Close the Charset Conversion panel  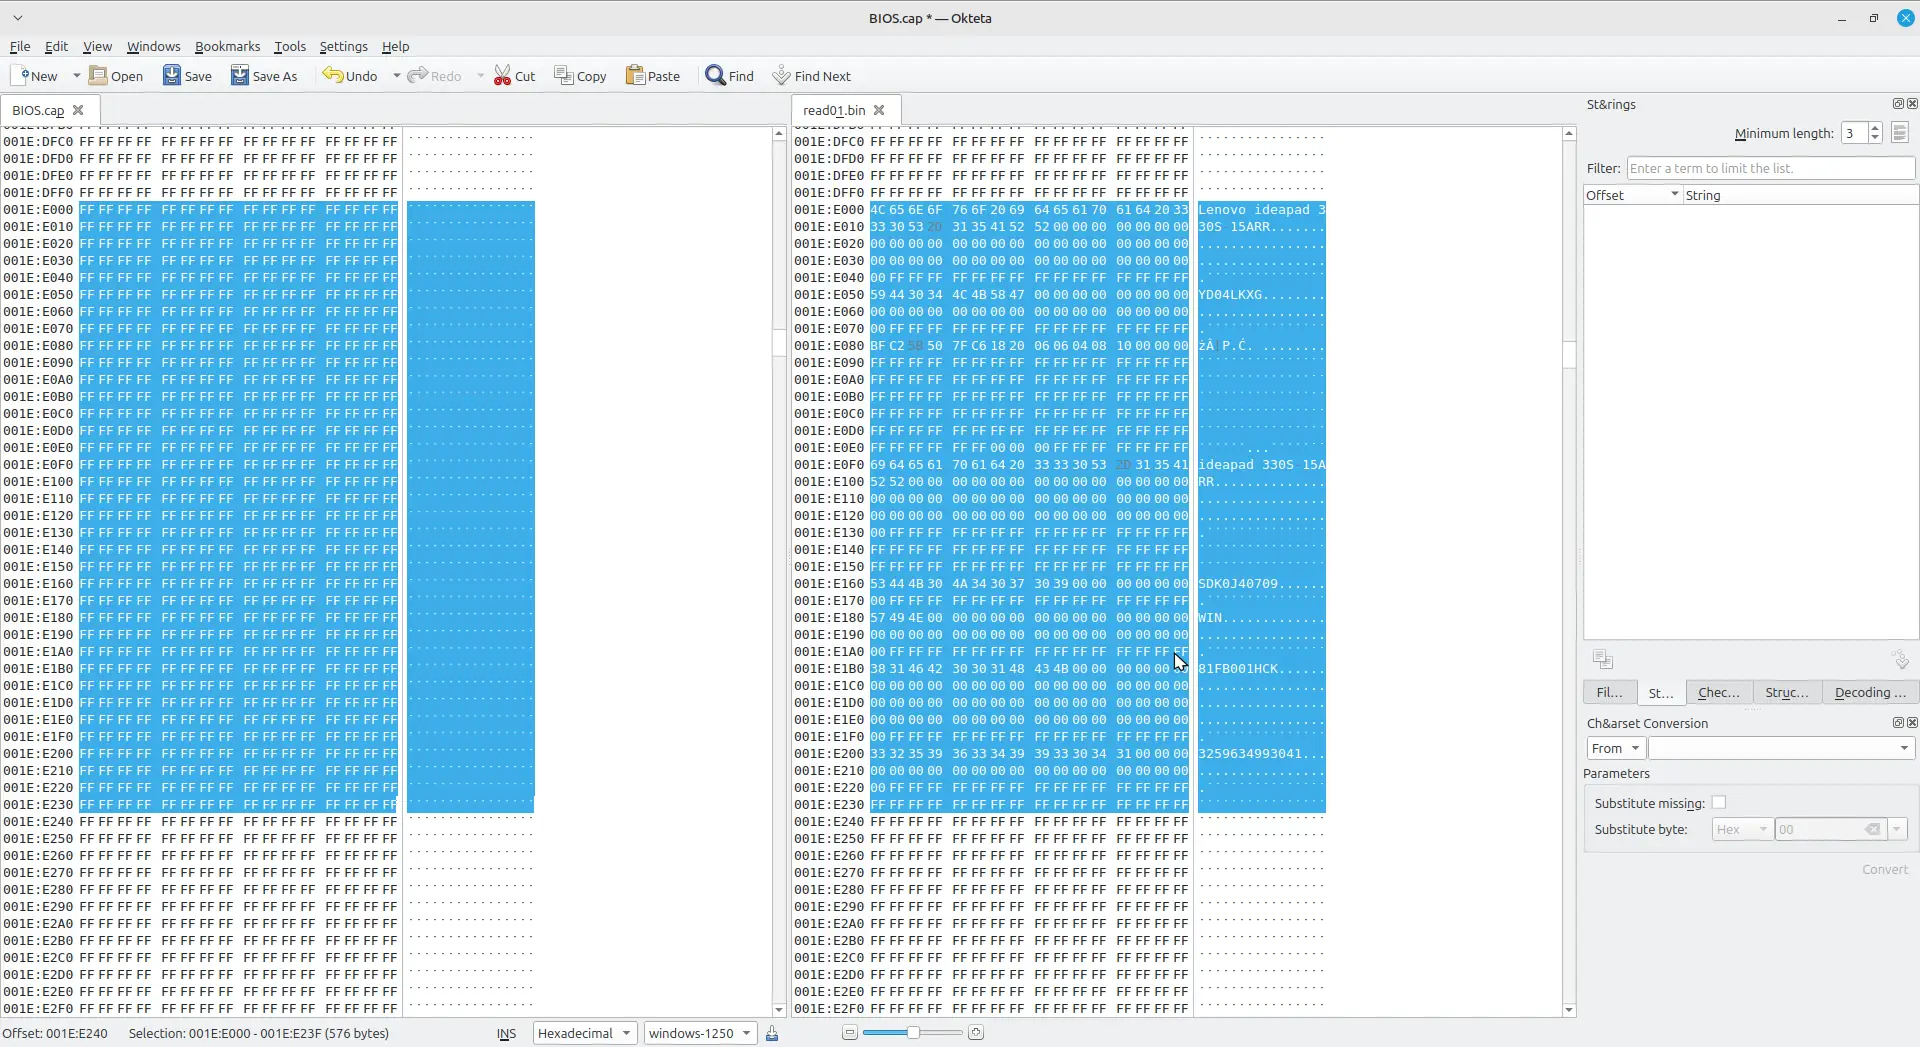point(1912,722)
